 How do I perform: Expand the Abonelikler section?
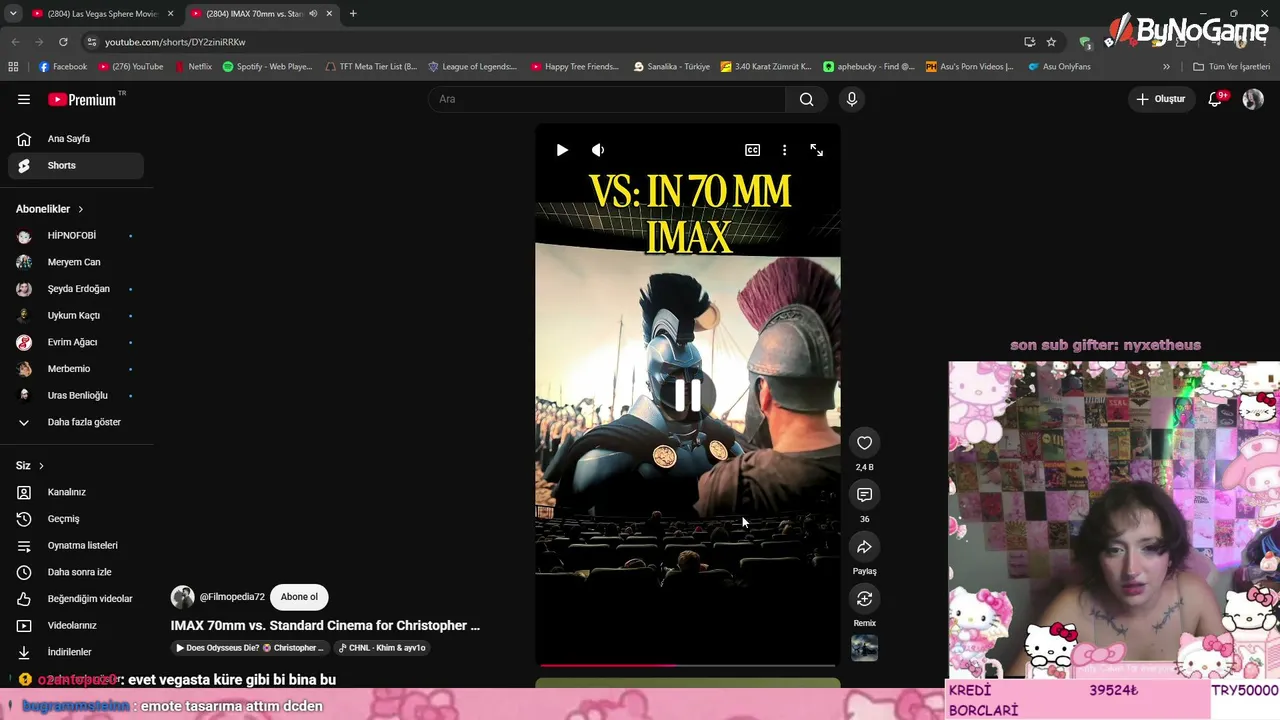pos(50,209)
